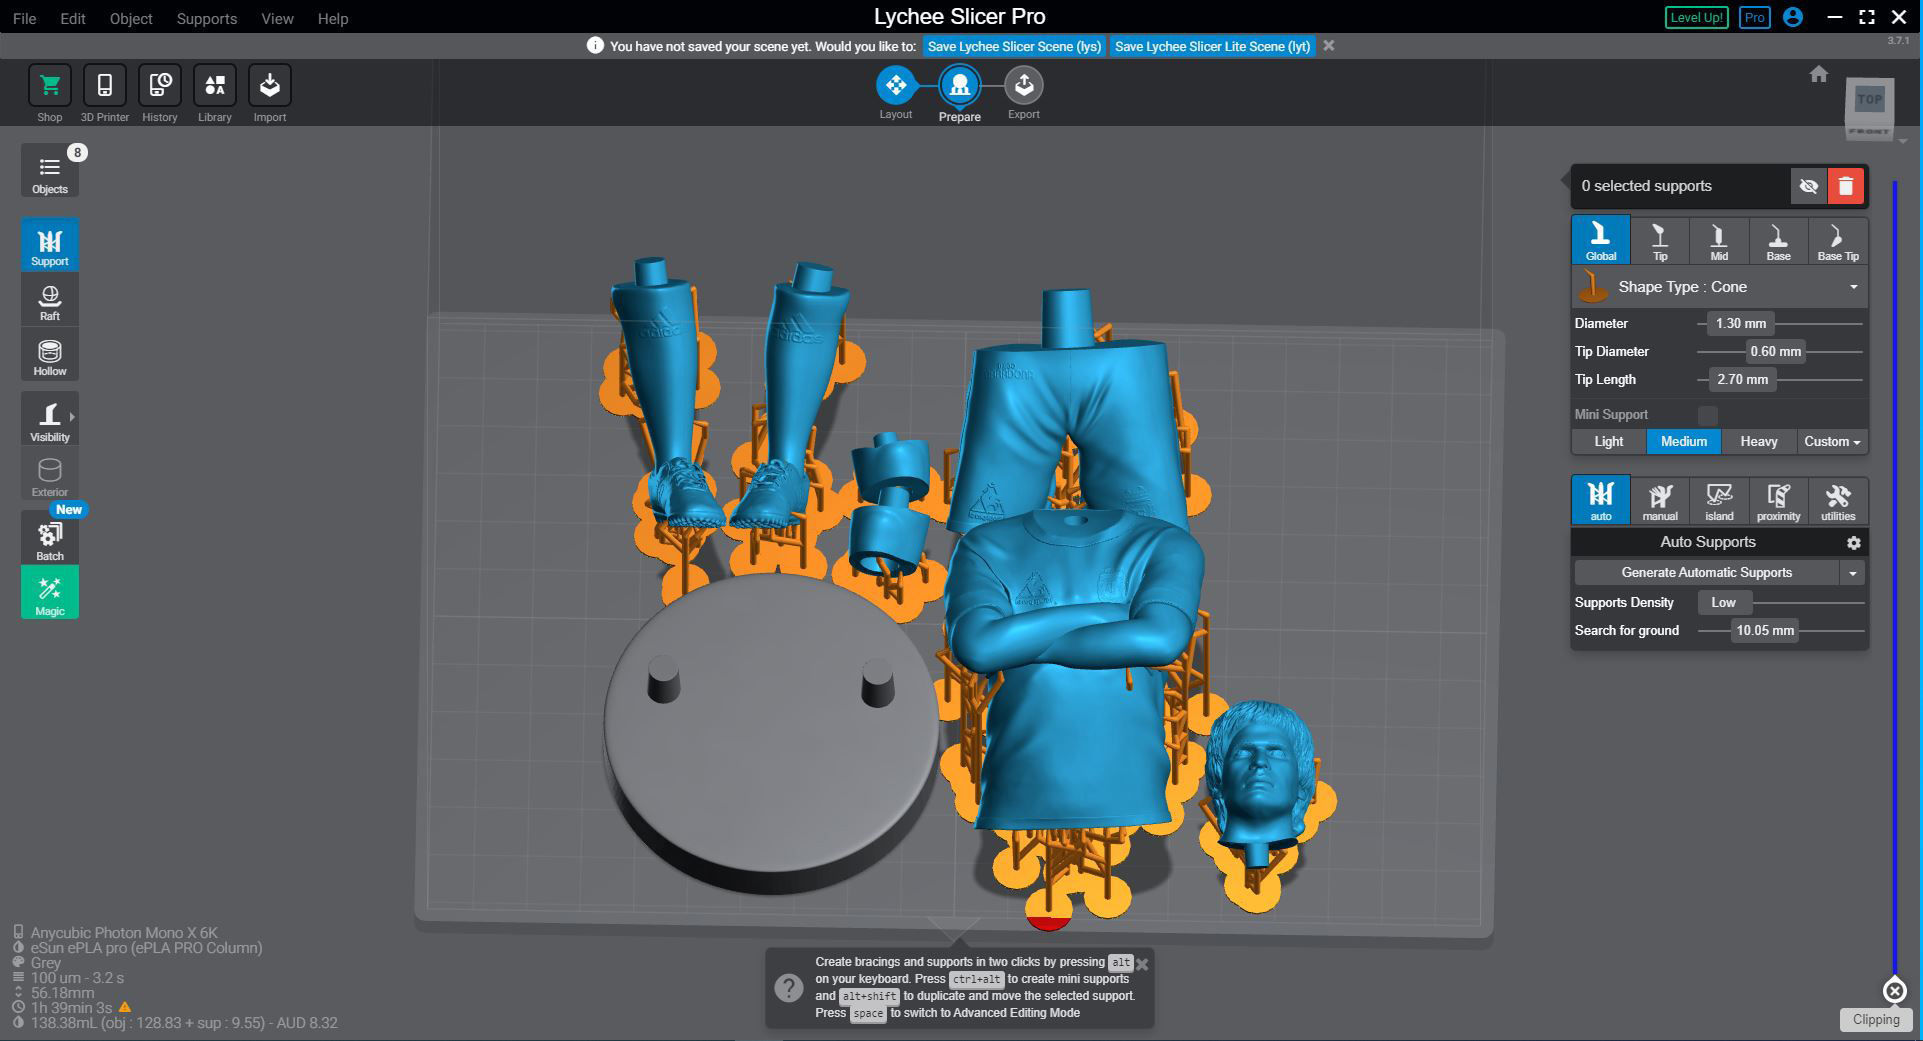1923x1041 pixels.
Task: Open the Raft tool
Action: click(50, 300)
